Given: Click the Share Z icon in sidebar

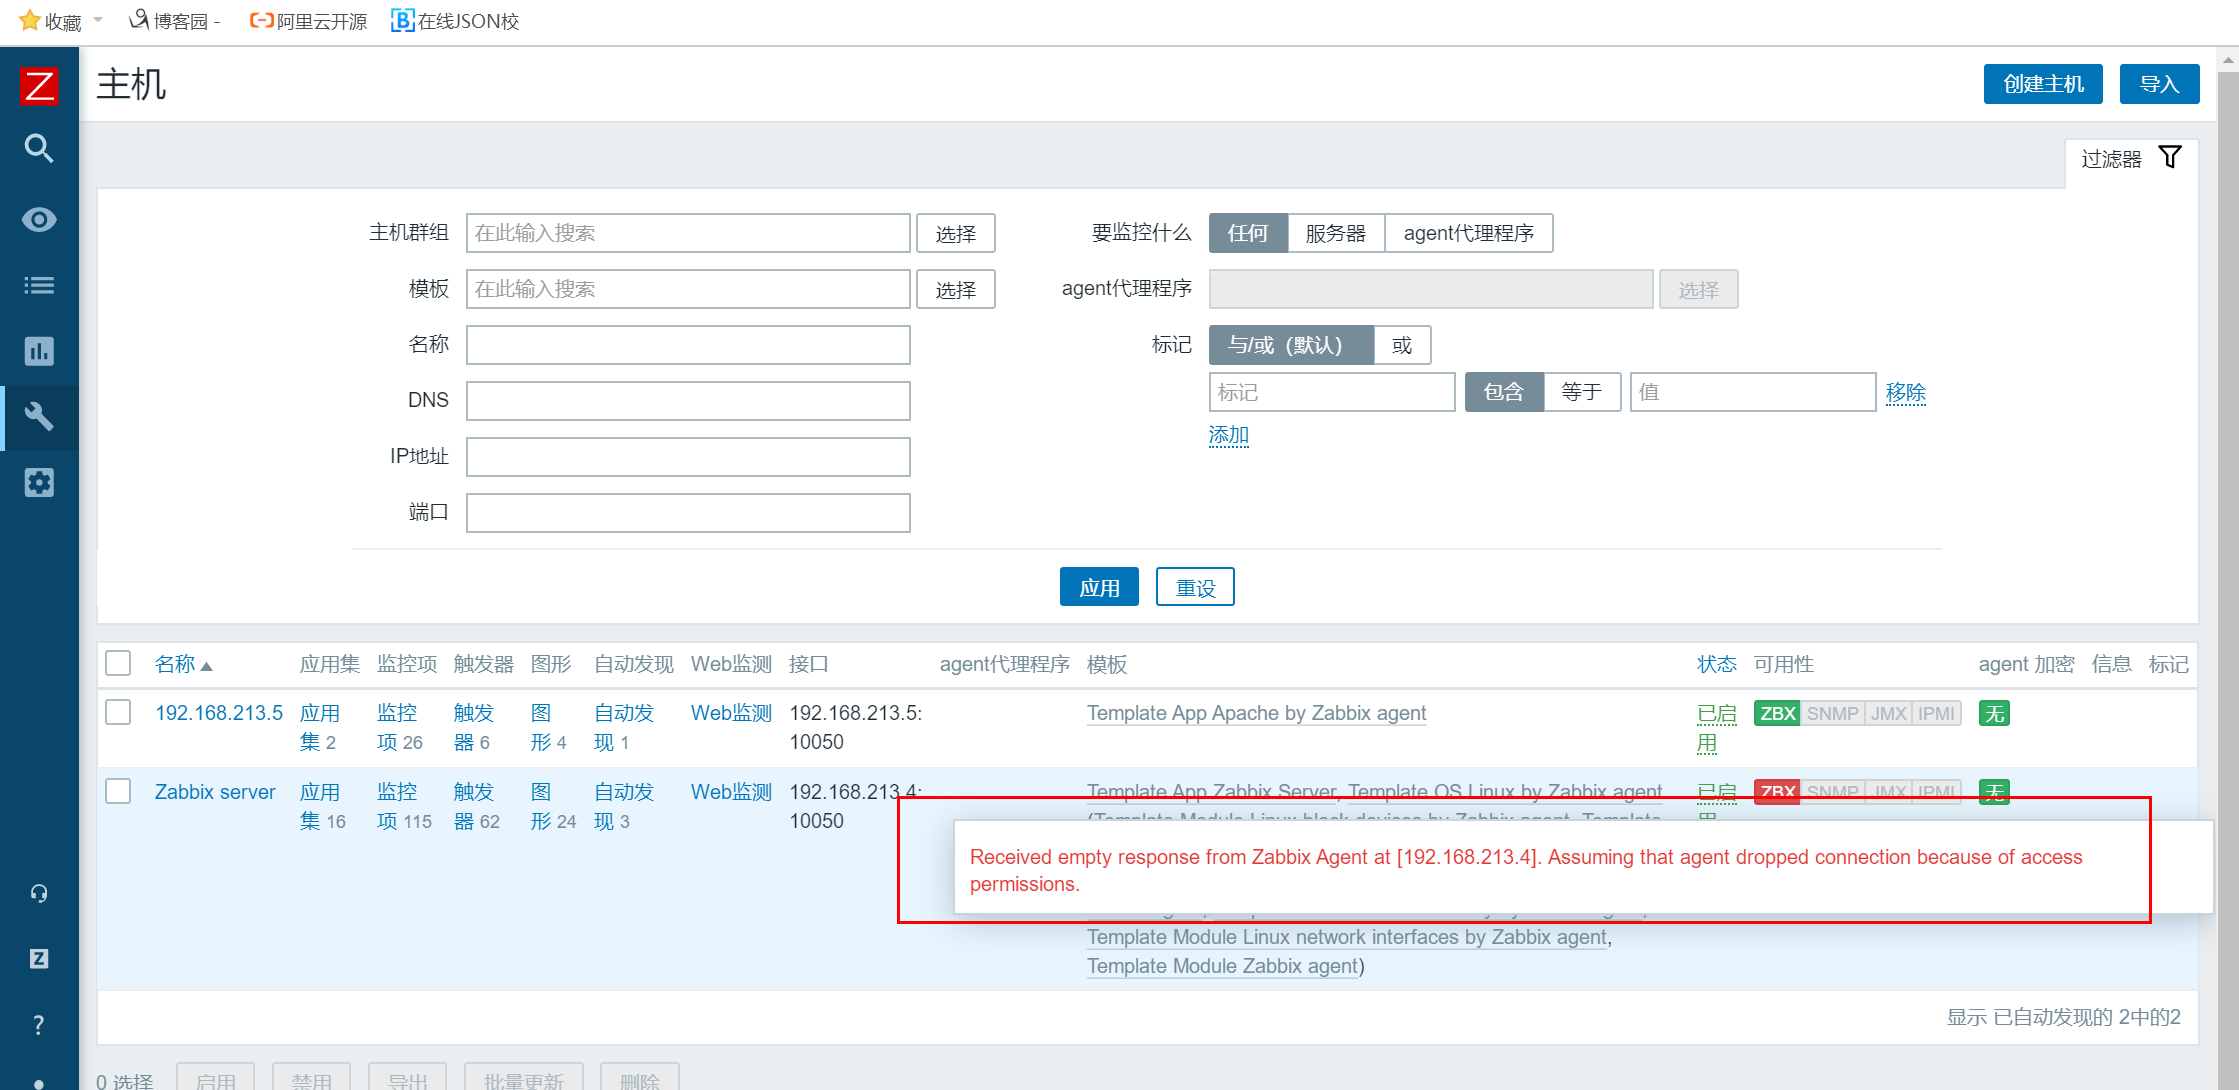Looking at the screenshot, I should tap(39, 959).
